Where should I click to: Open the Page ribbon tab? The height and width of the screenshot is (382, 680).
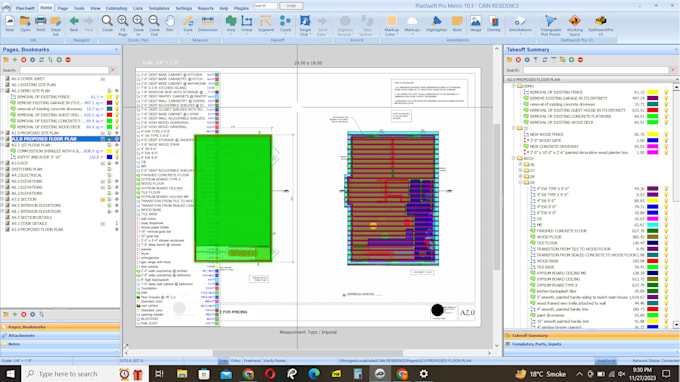coord(62,8)
